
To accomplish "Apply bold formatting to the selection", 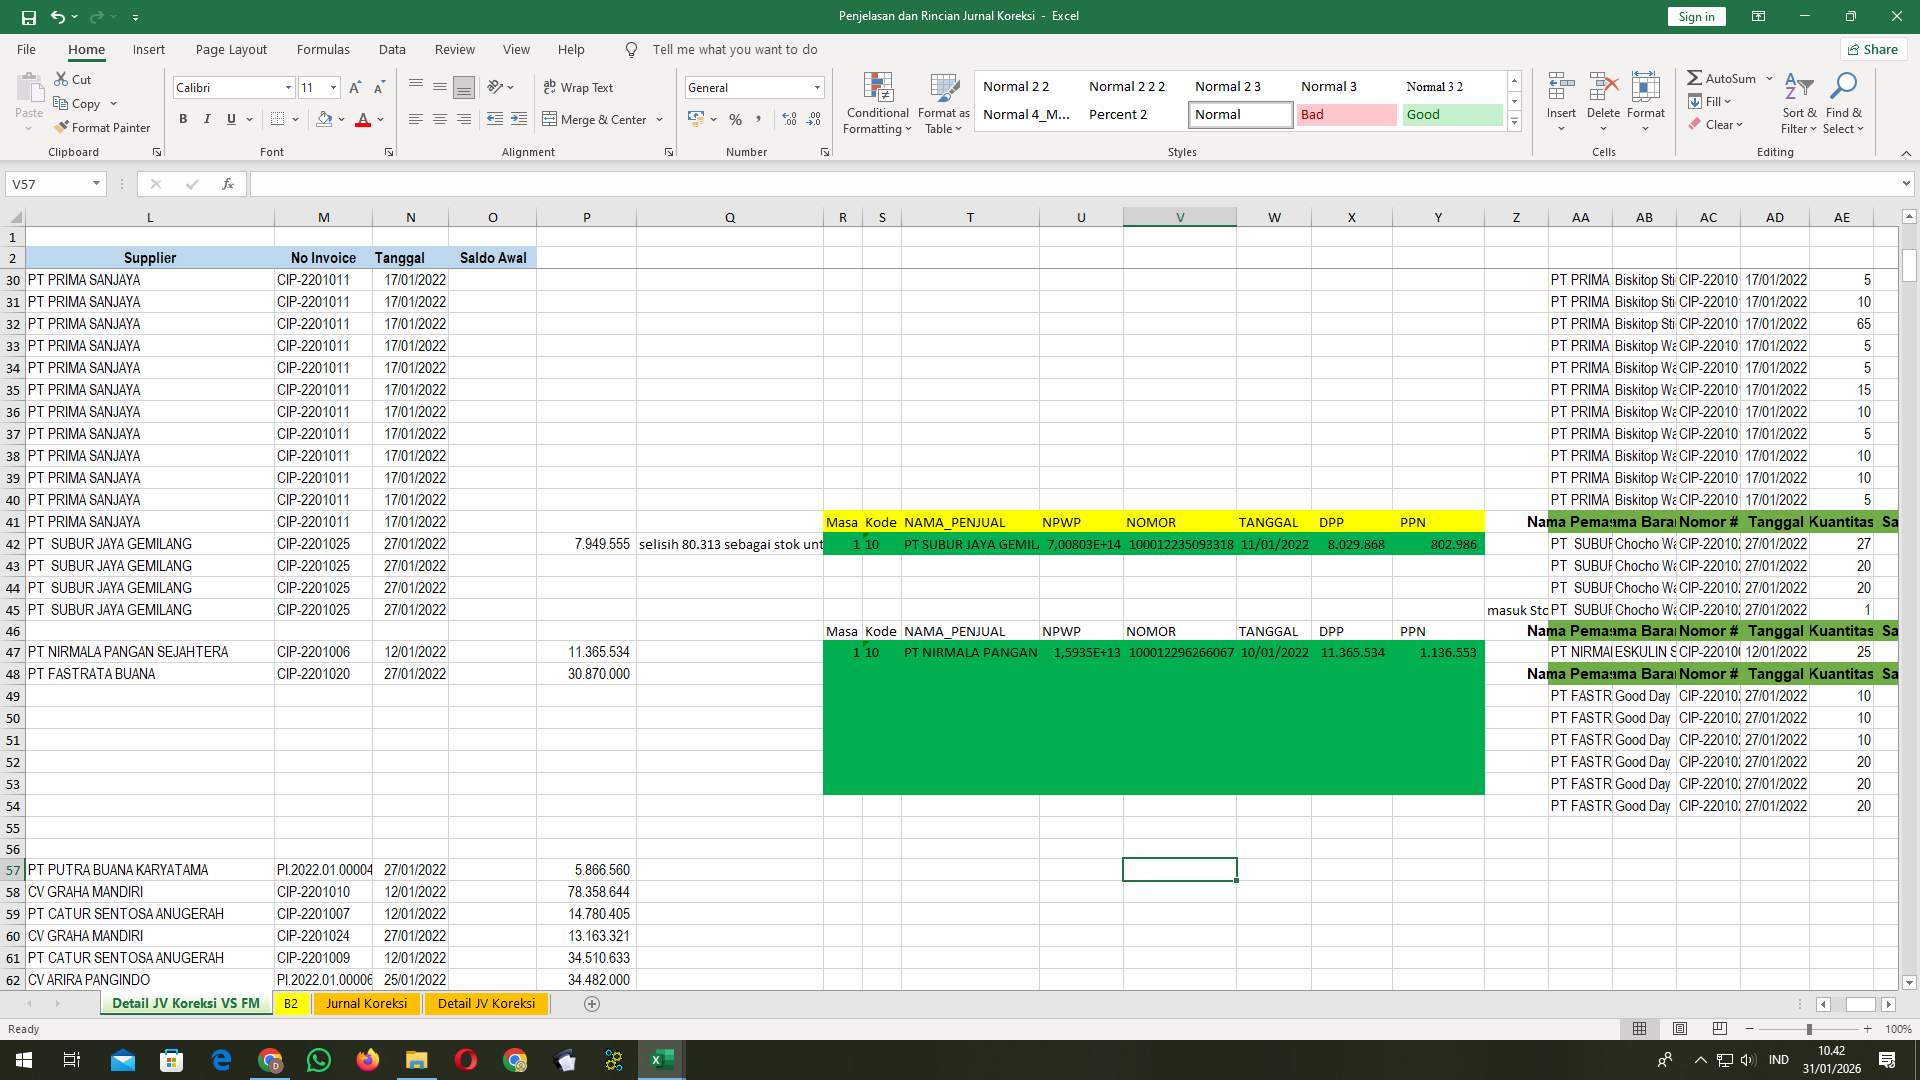I will tap(183, 119).
